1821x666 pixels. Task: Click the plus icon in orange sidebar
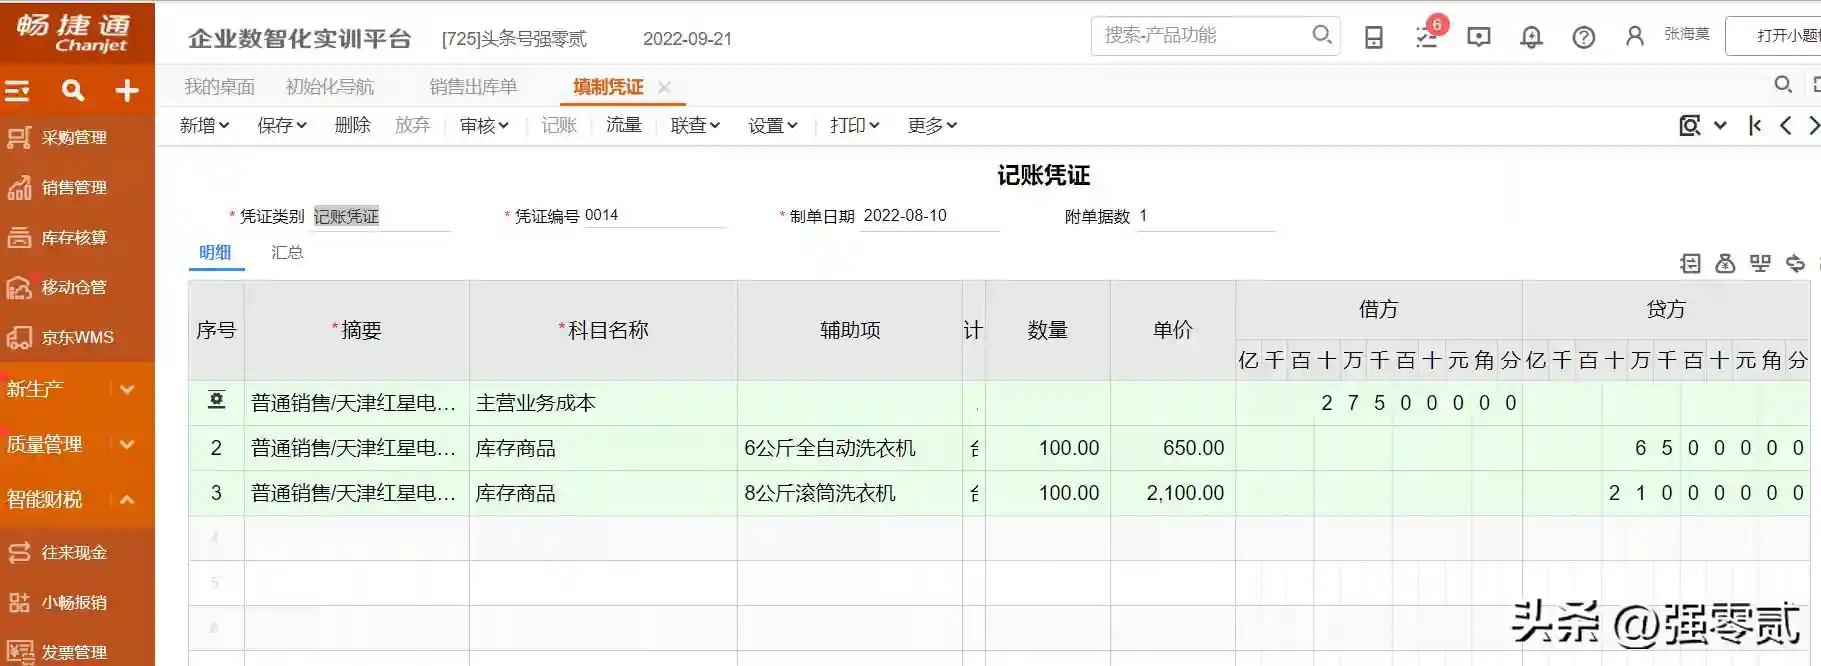pyautogui.click(x=127, y=91)
